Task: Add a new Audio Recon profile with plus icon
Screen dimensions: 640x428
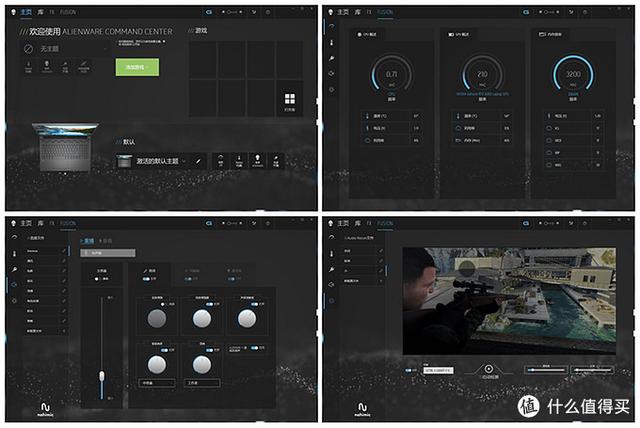Action: [381, 281]
